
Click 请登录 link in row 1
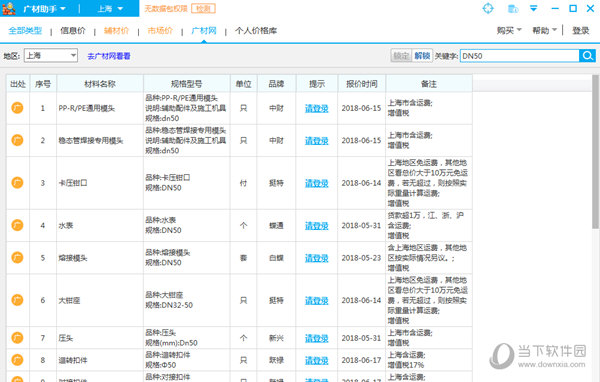316,108
